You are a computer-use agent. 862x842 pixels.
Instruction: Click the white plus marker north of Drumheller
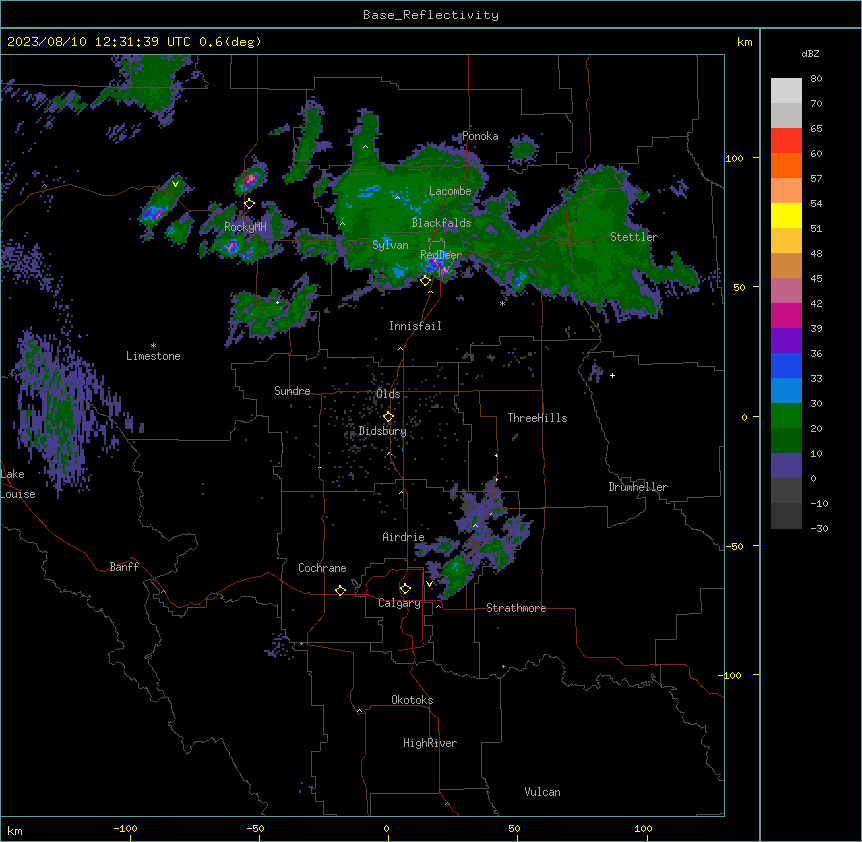[612, 375]
